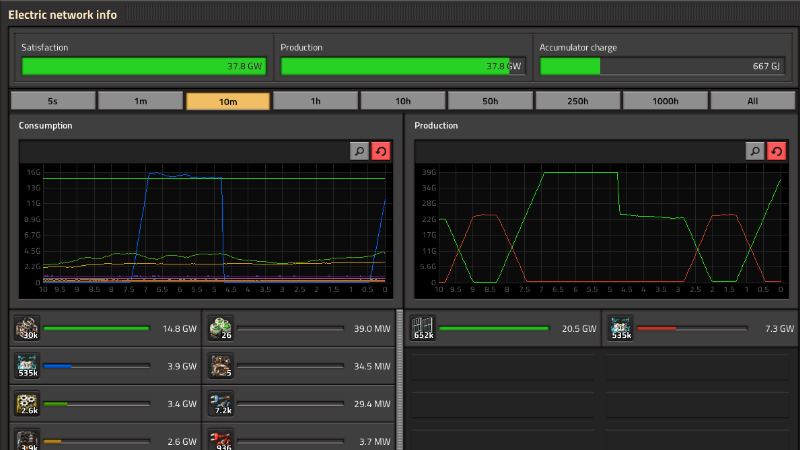Viewport: 800px width, 450px height.
Task: Select the 2.6k assembler icon using 3.4 GW
Action: 27,403
